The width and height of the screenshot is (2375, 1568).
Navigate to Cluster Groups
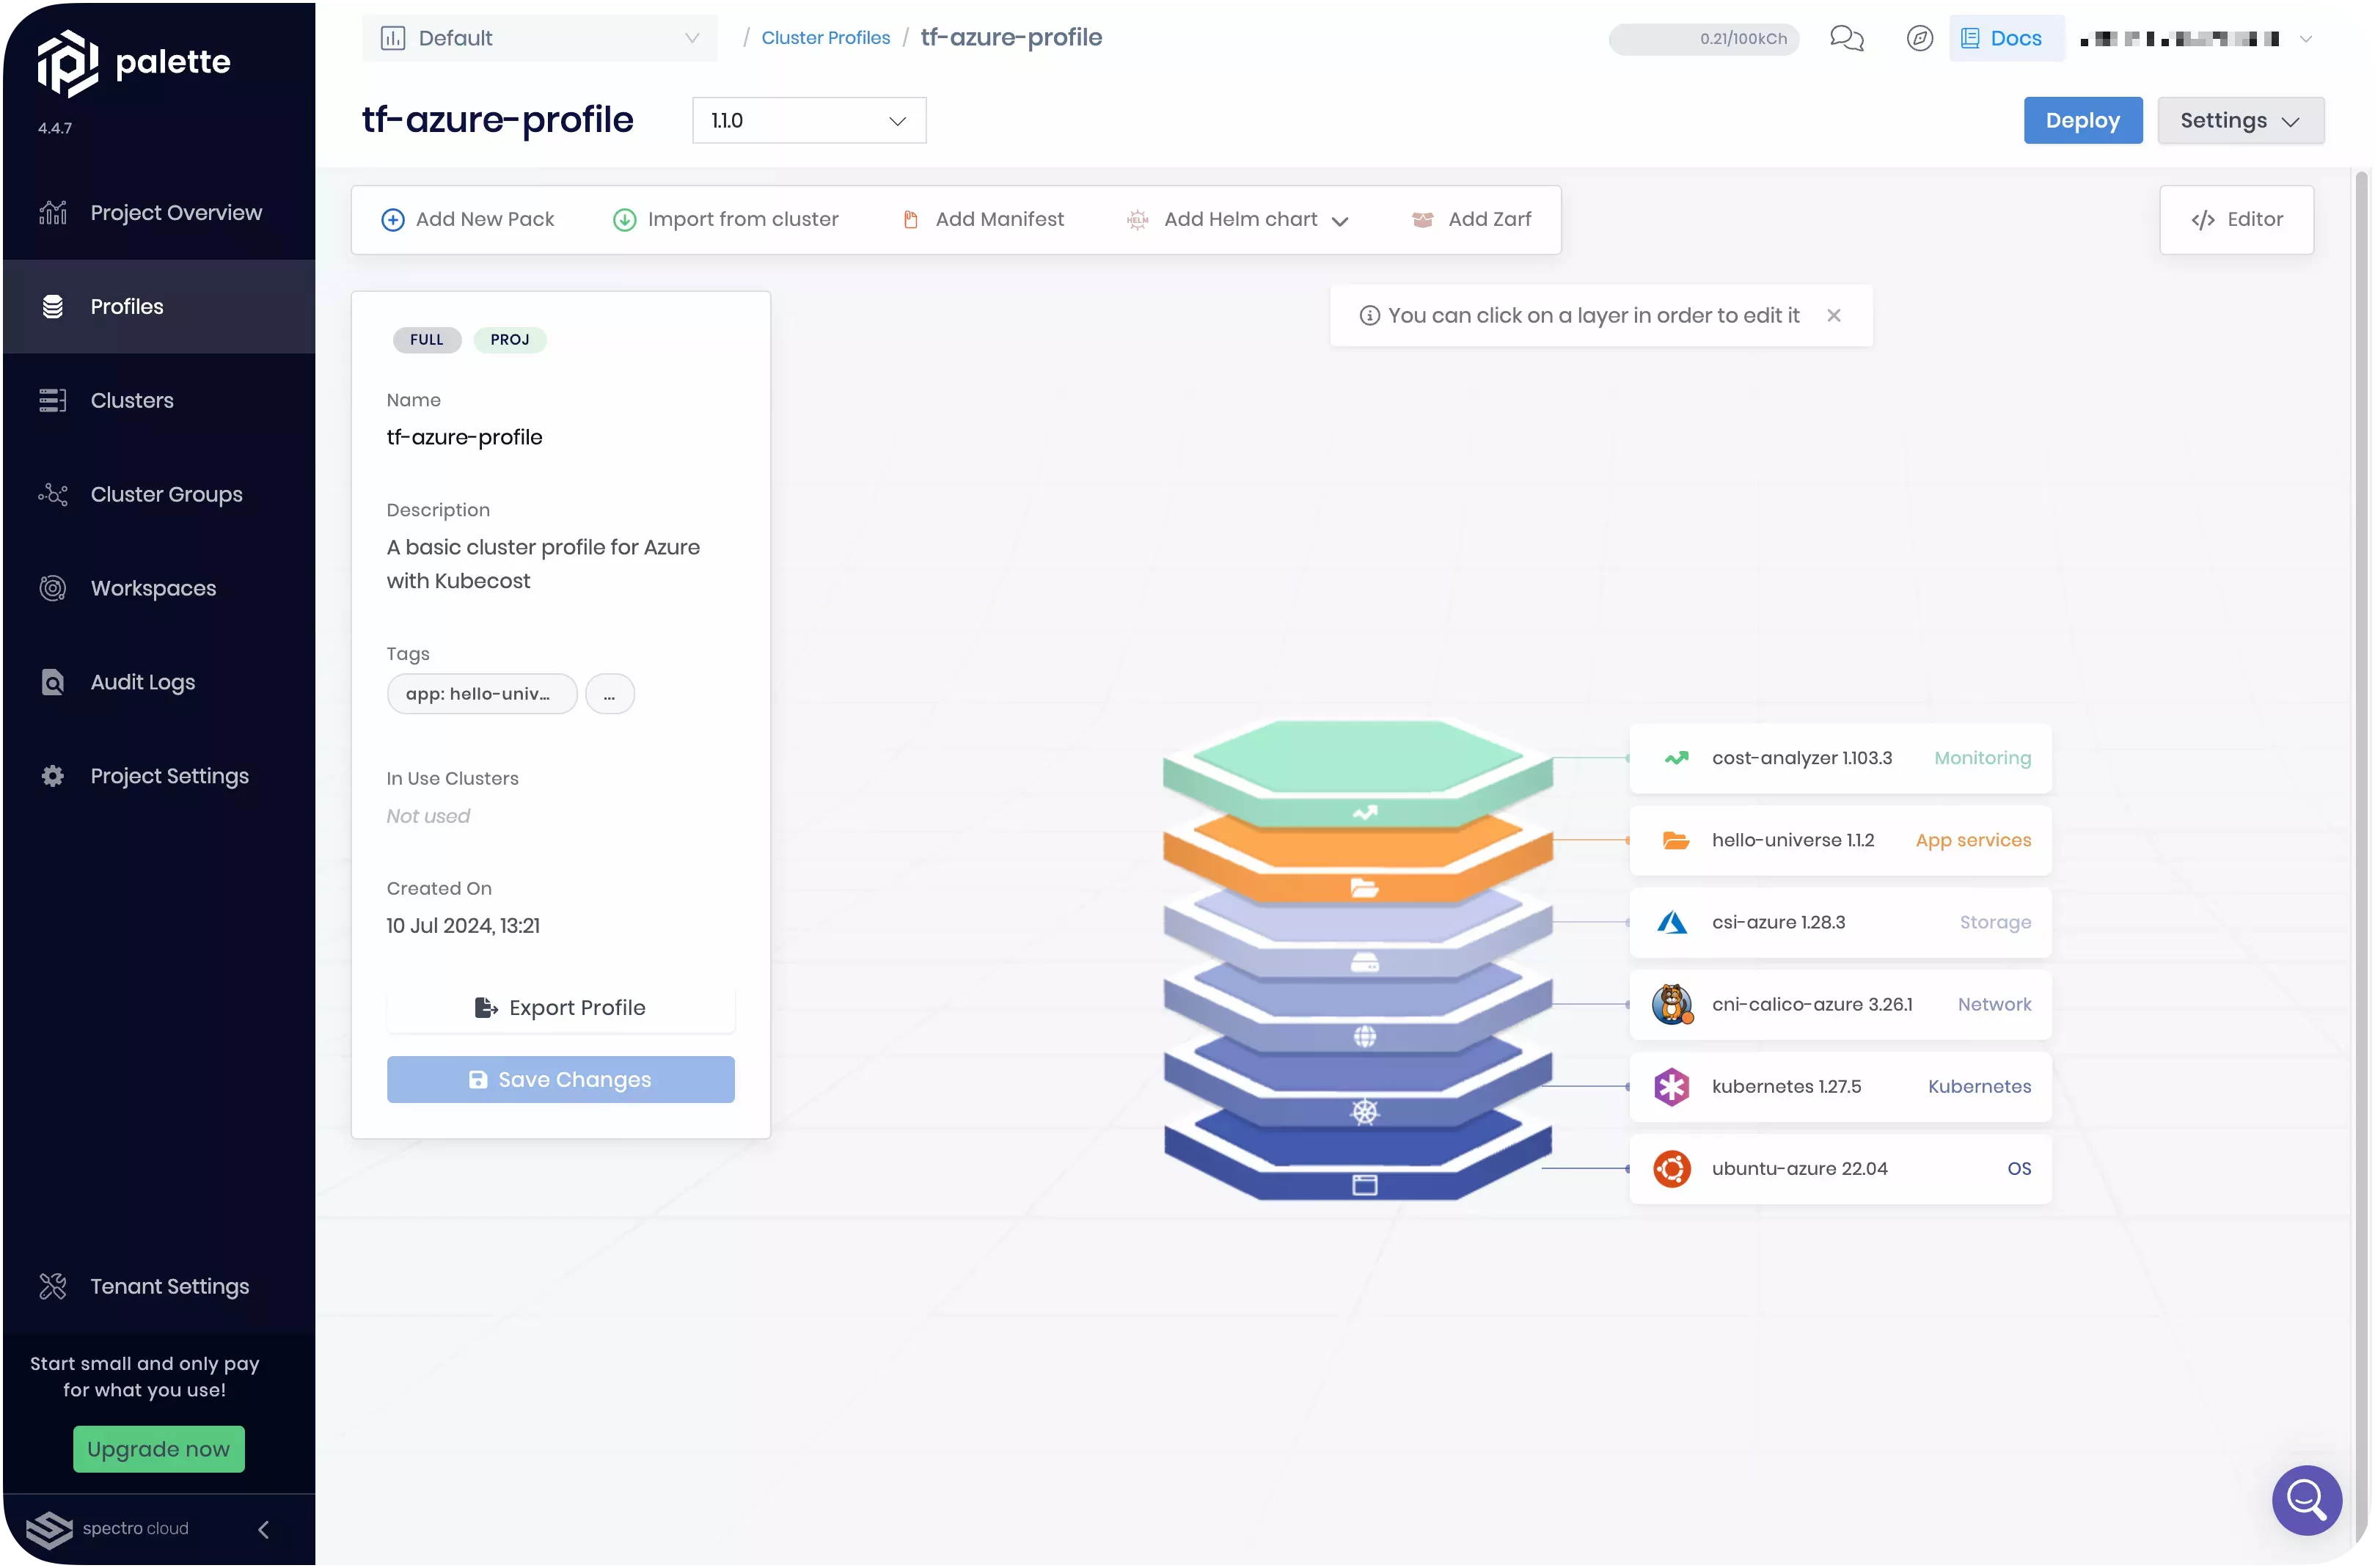tap(158, 495)
